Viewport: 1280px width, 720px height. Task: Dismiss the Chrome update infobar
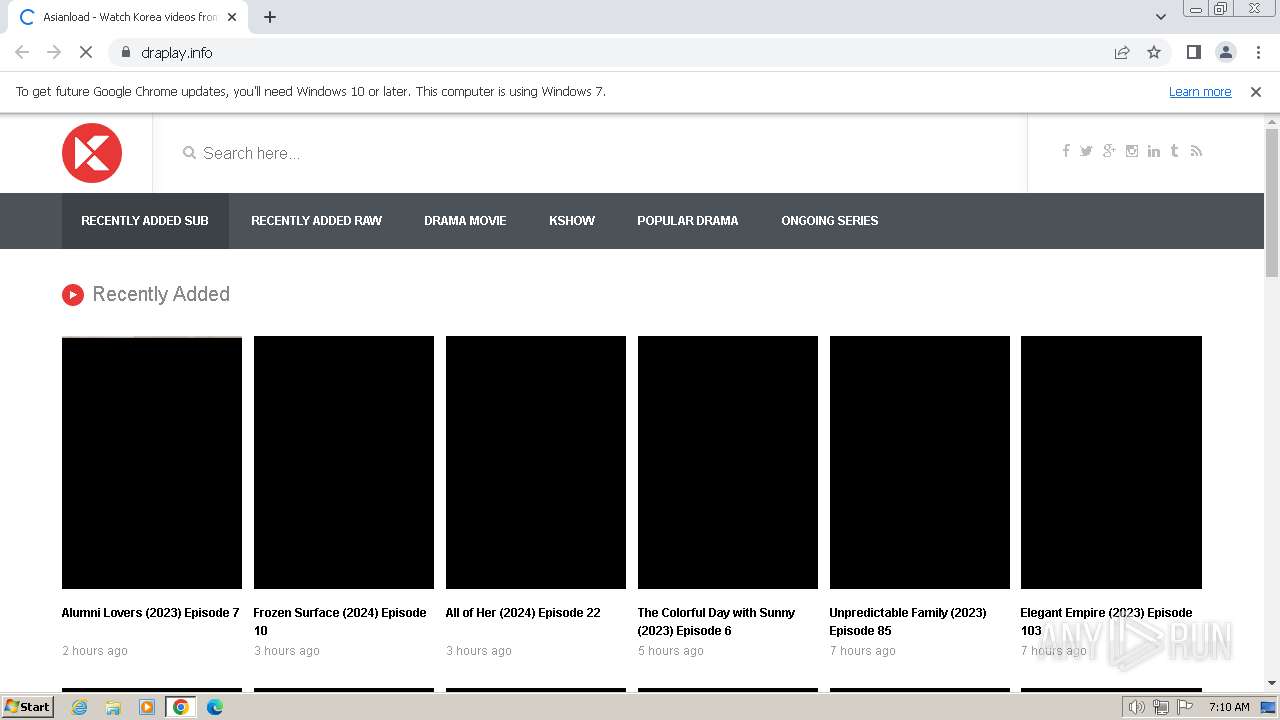coord(1256,92)
